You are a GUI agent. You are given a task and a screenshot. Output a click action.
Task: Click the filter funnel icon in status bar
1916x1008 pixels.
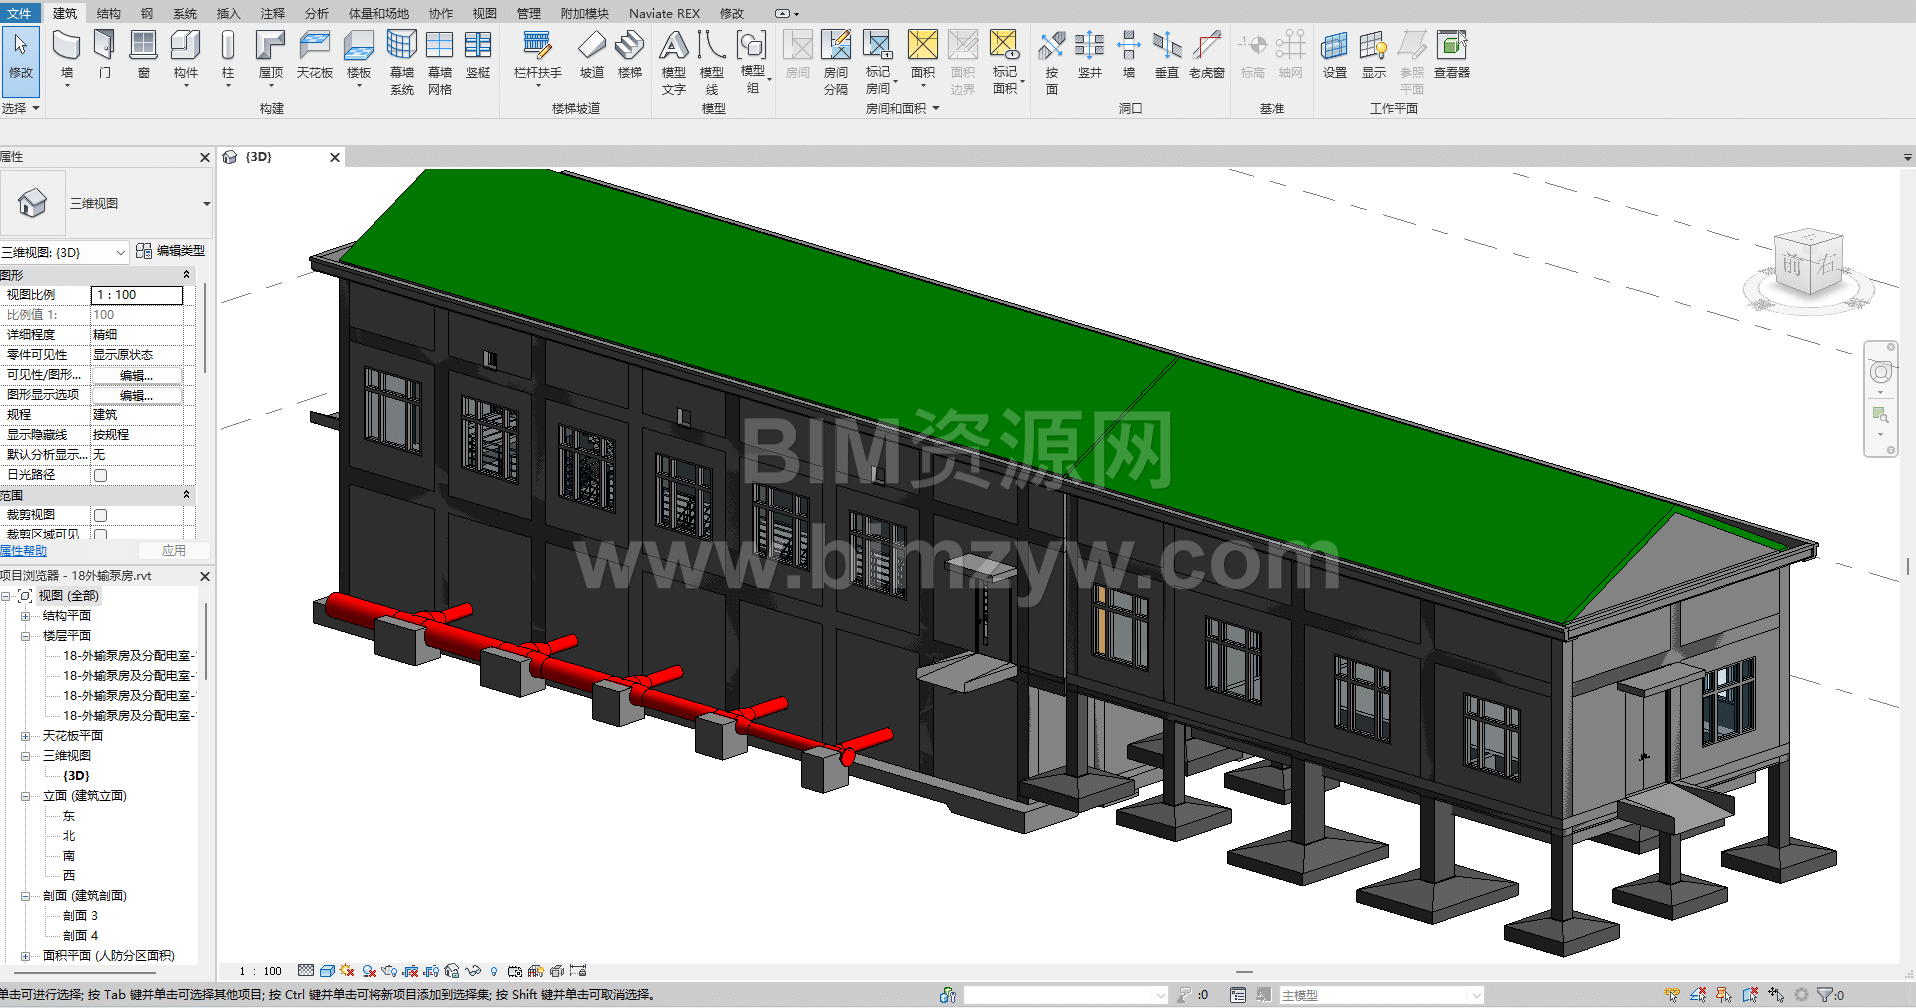click(x=1825, y=995)
